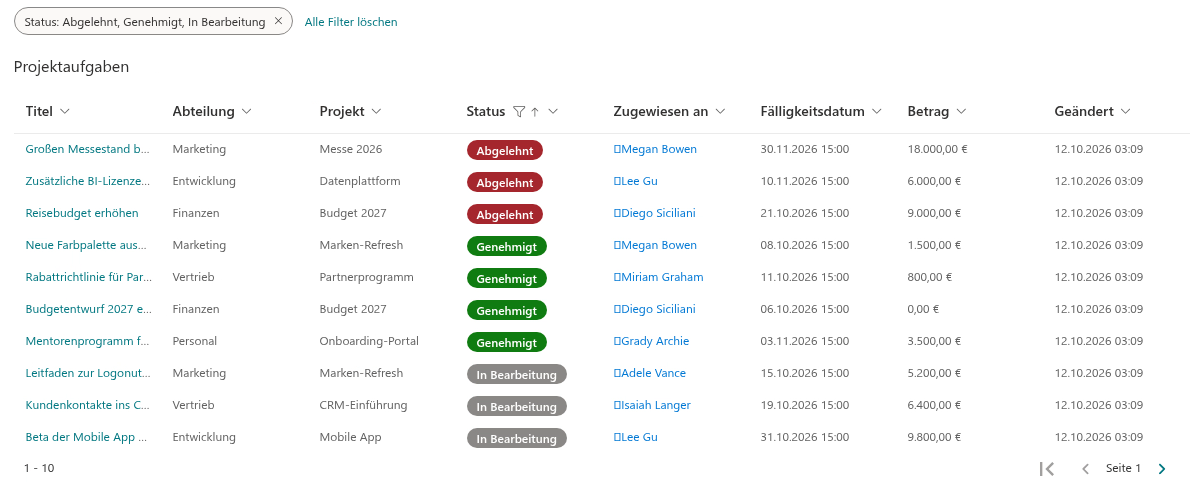
Task: Go to the previous page arrow
Action: click(1085, 468)
